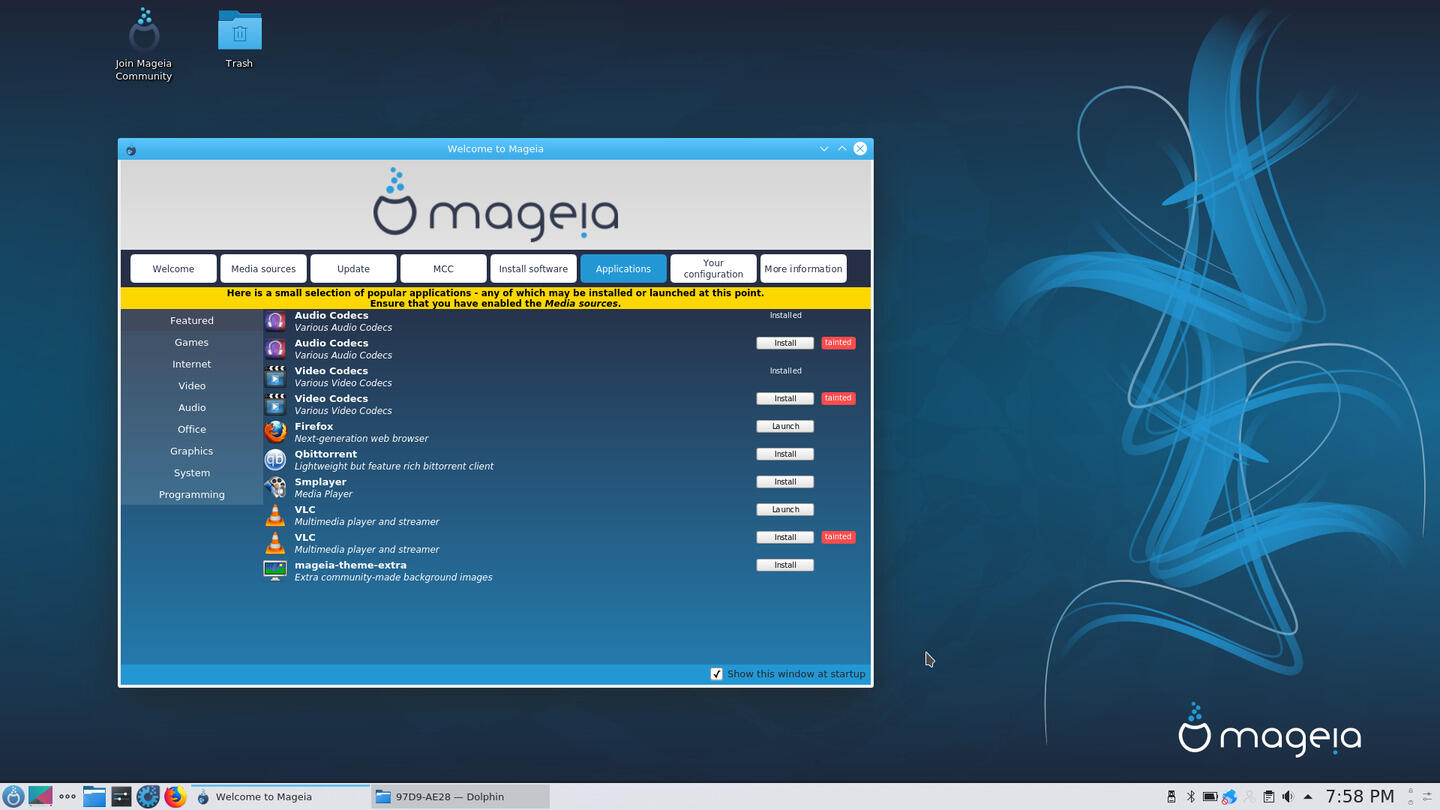
Task: Install mageia-theme-extra backgrounds
Action: [x=785, y=565]
